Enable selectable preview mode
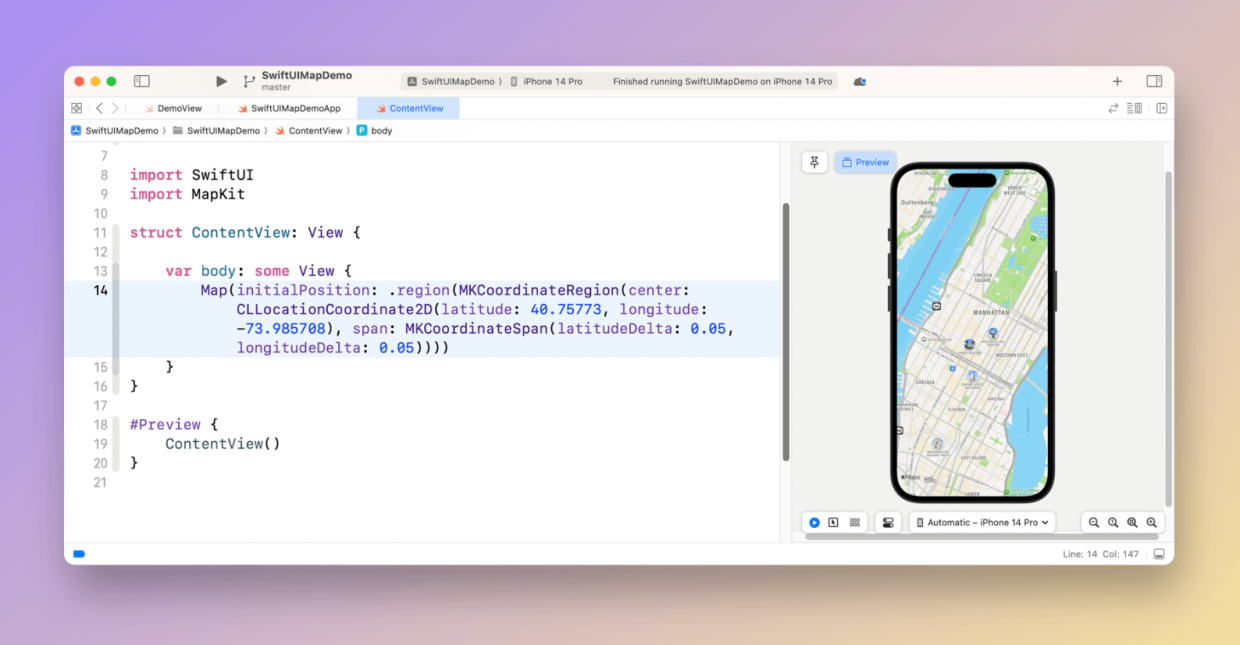 coord(834,523)
